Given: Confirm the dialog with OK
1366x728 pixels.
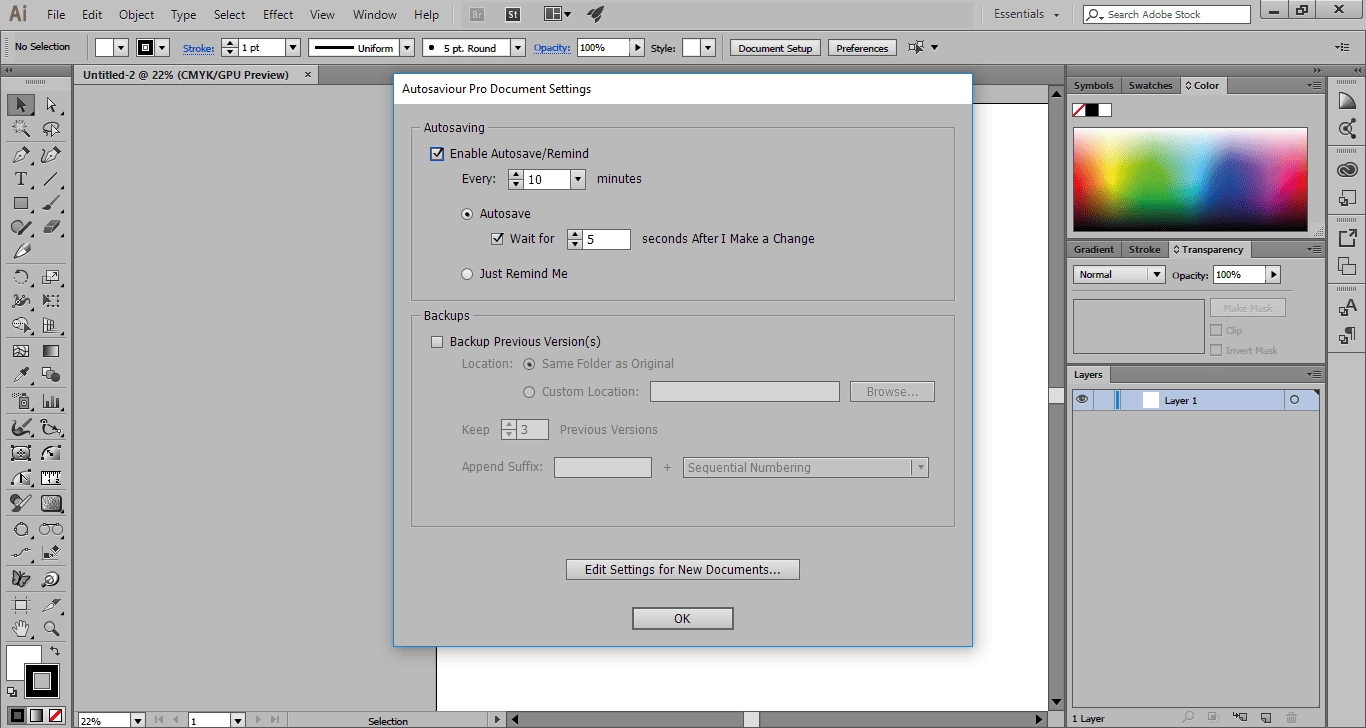Looking at the screenshot, I should click(x=682, y=619).
